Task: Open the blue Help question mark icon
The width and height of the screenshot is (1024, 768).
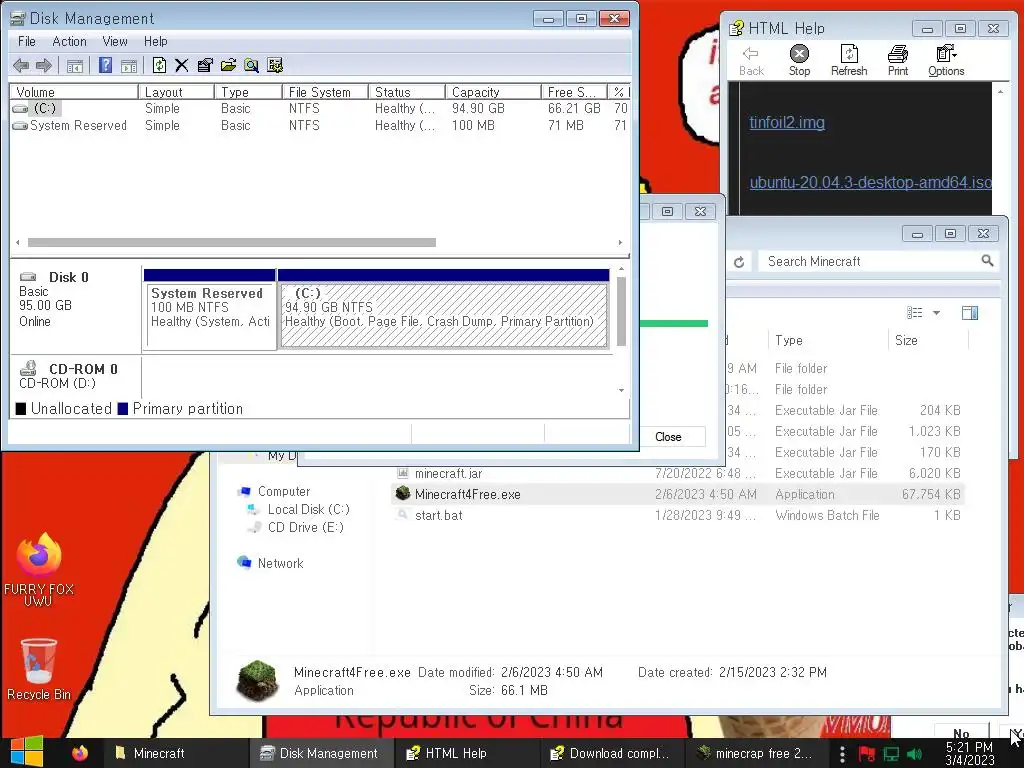Action: click(105, 65)
